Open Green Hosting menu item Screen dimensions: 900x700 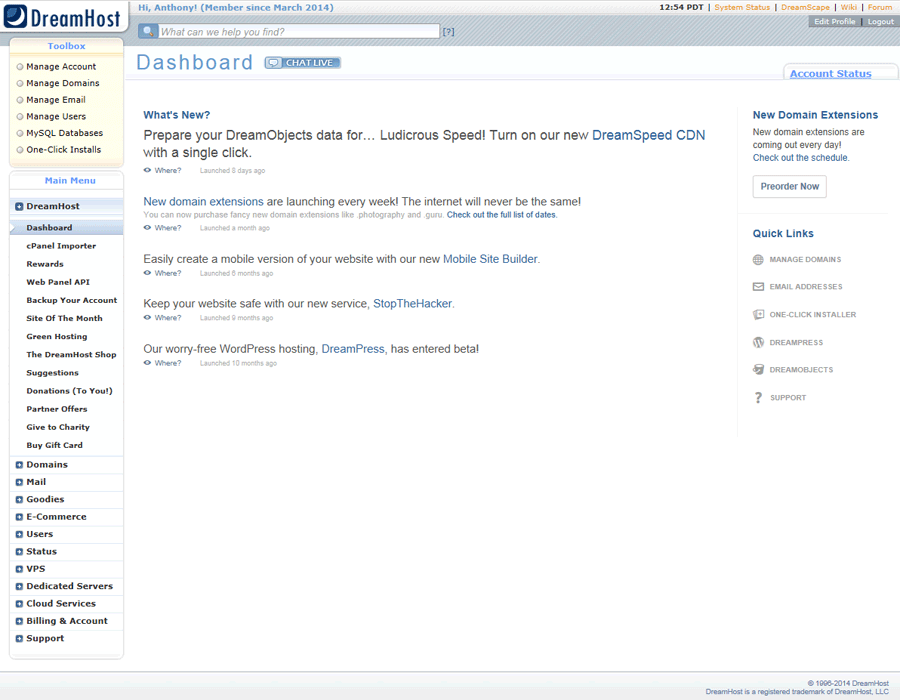pos(57,336)
